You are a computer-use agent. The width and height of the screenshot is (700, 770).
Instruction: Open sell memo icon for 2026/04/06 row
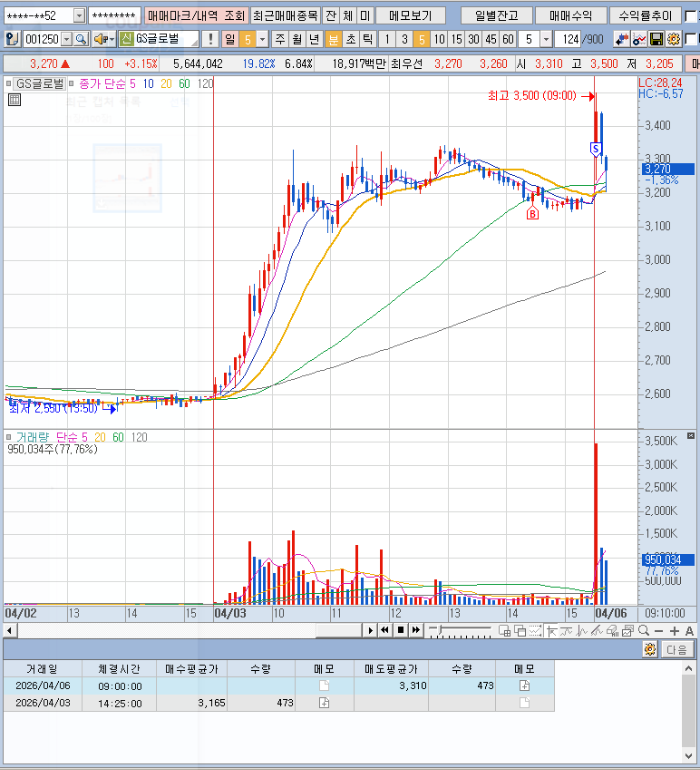(x=524, y=686)
